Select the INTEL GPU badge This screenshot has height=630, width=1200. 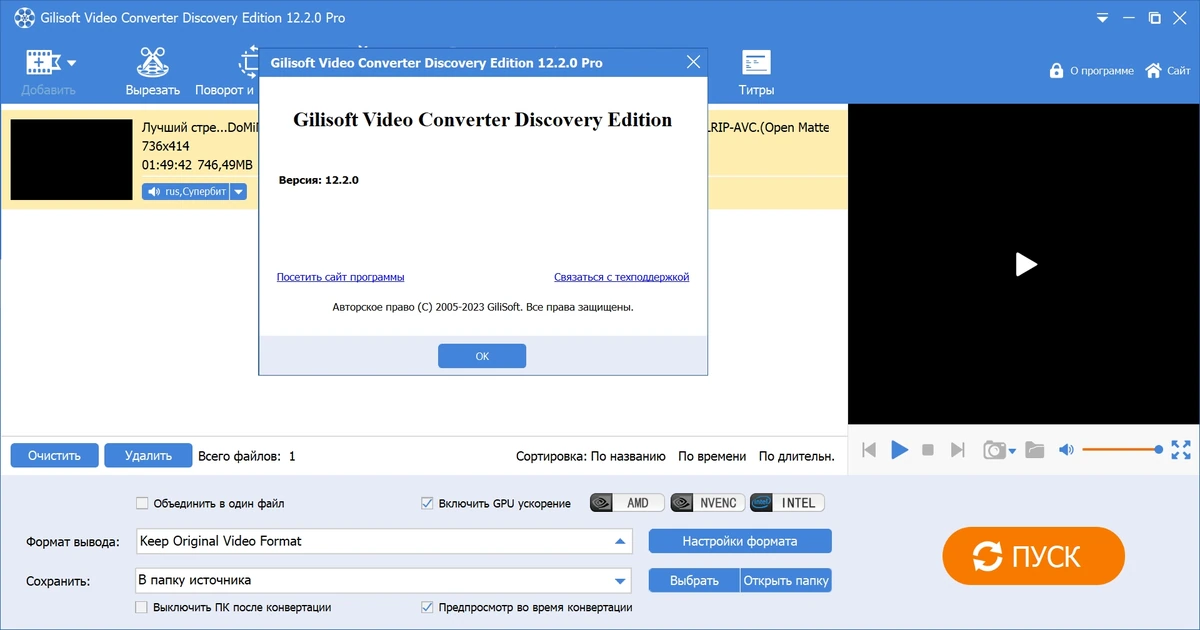[x=787, y=503]
